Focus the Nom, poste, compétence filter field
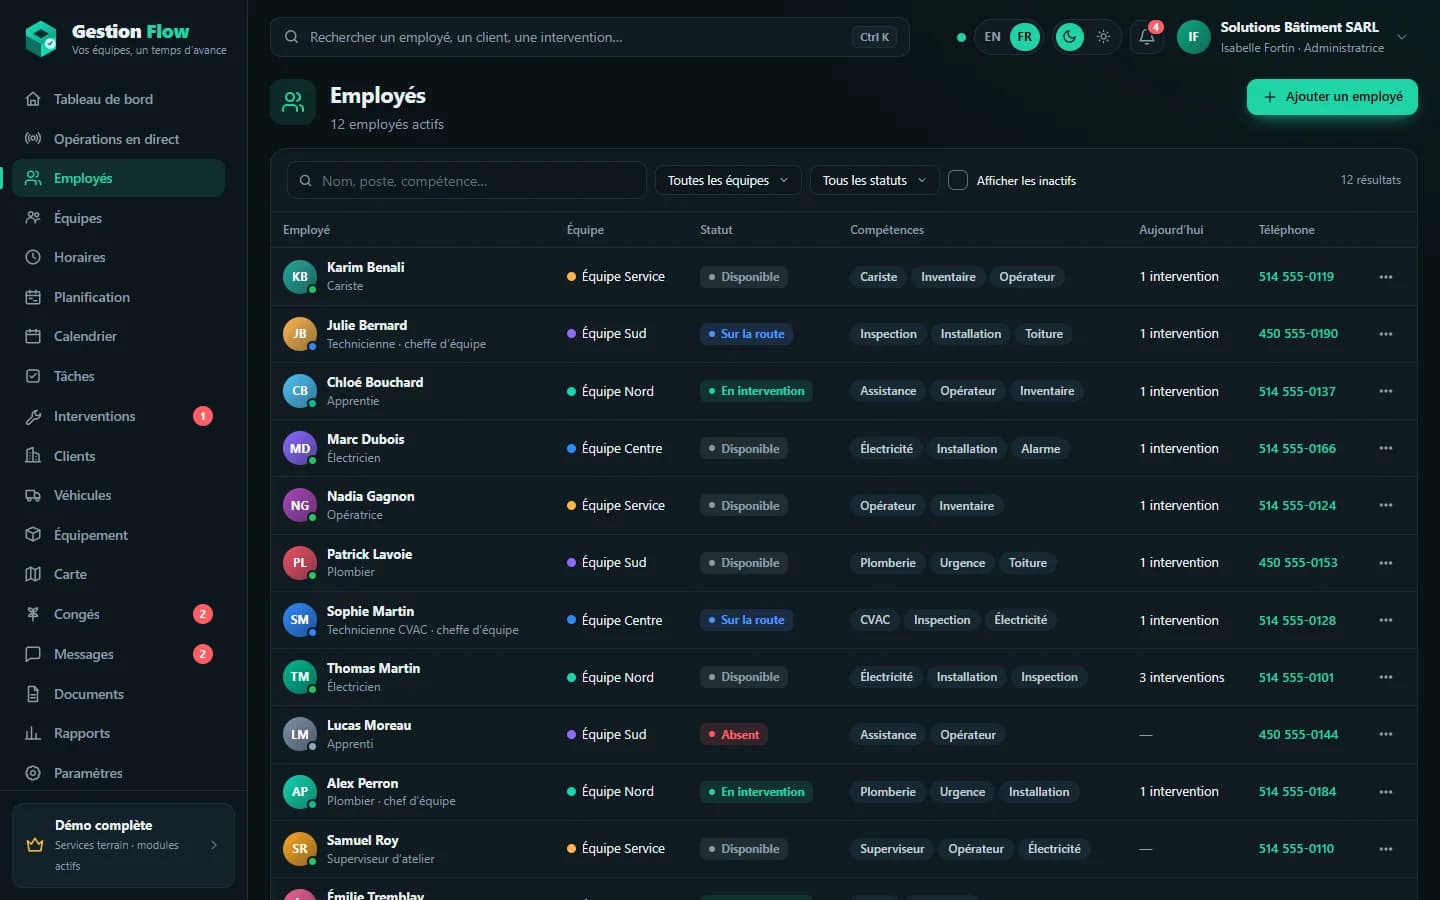This screenshot has height=900, width=1440. click(466, 180)
